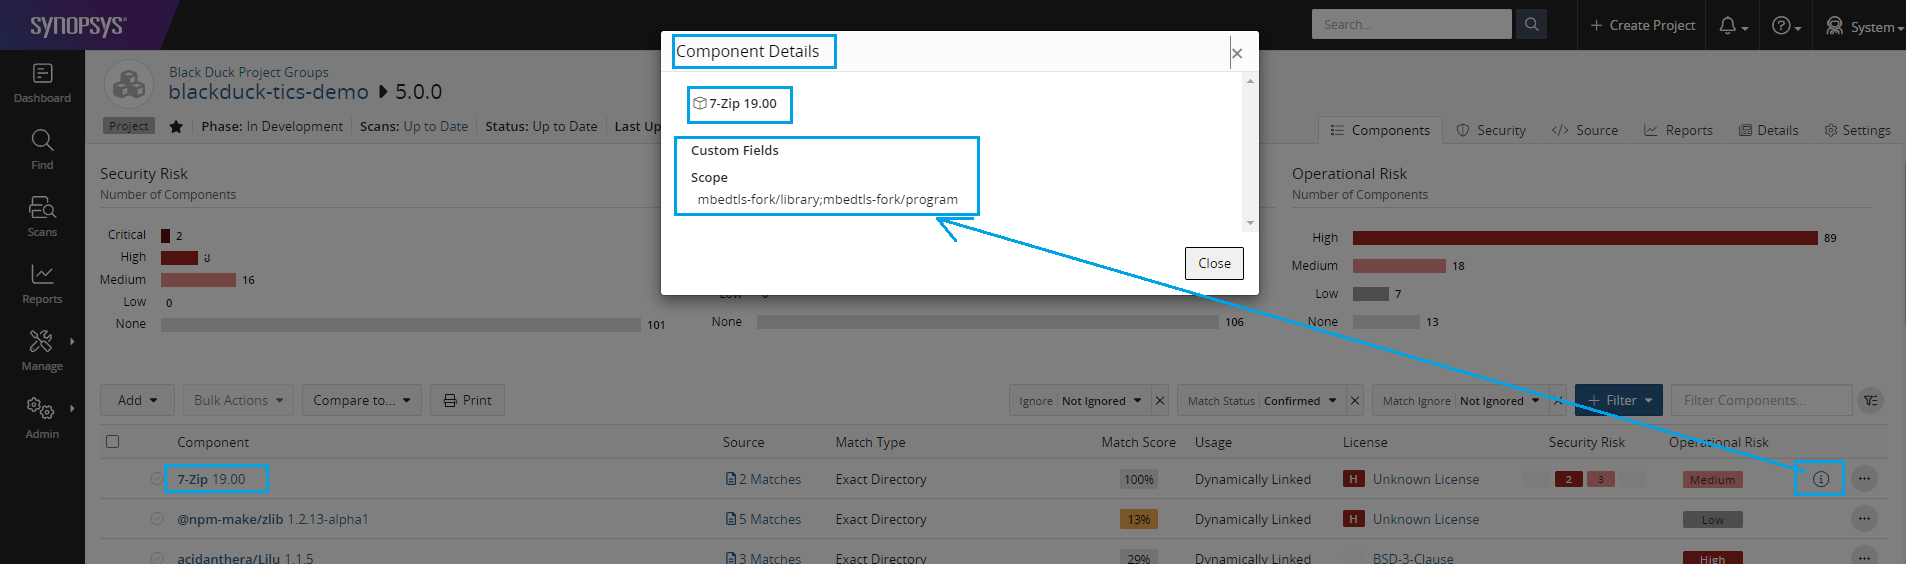
Task: Click the review status circle for @npm-make/zlib
Action: click(156, 519)
